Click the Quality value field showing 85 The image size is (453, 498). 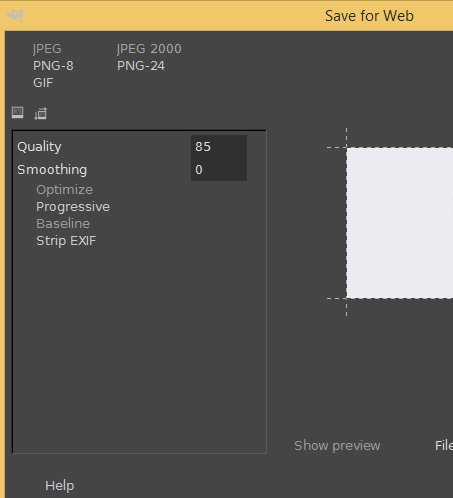click(x=219, y=147)
